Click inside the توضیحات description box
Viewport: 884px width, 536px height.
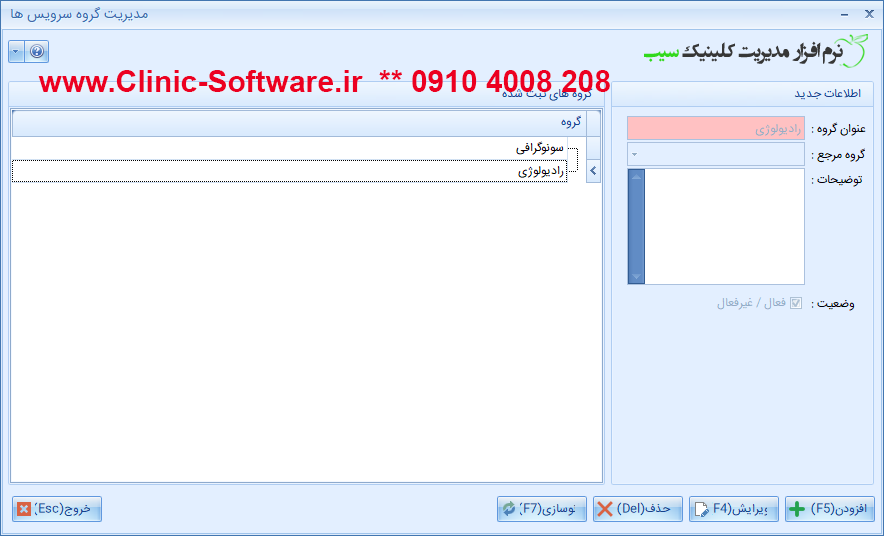click(724, 226)
